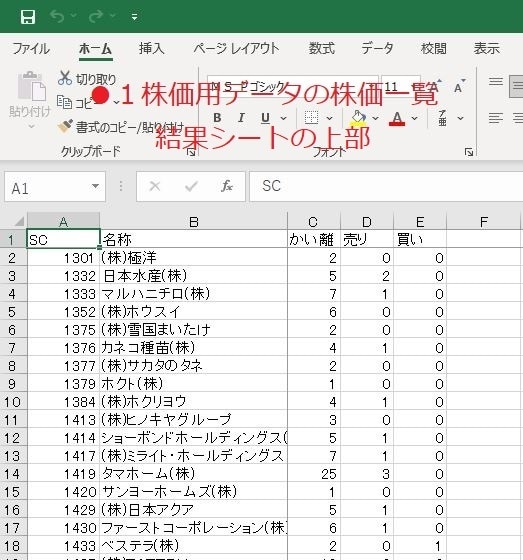The width and height of the screenshot is (523, 560).
Task: Open the 表示 tab
Action: [487, 48]
